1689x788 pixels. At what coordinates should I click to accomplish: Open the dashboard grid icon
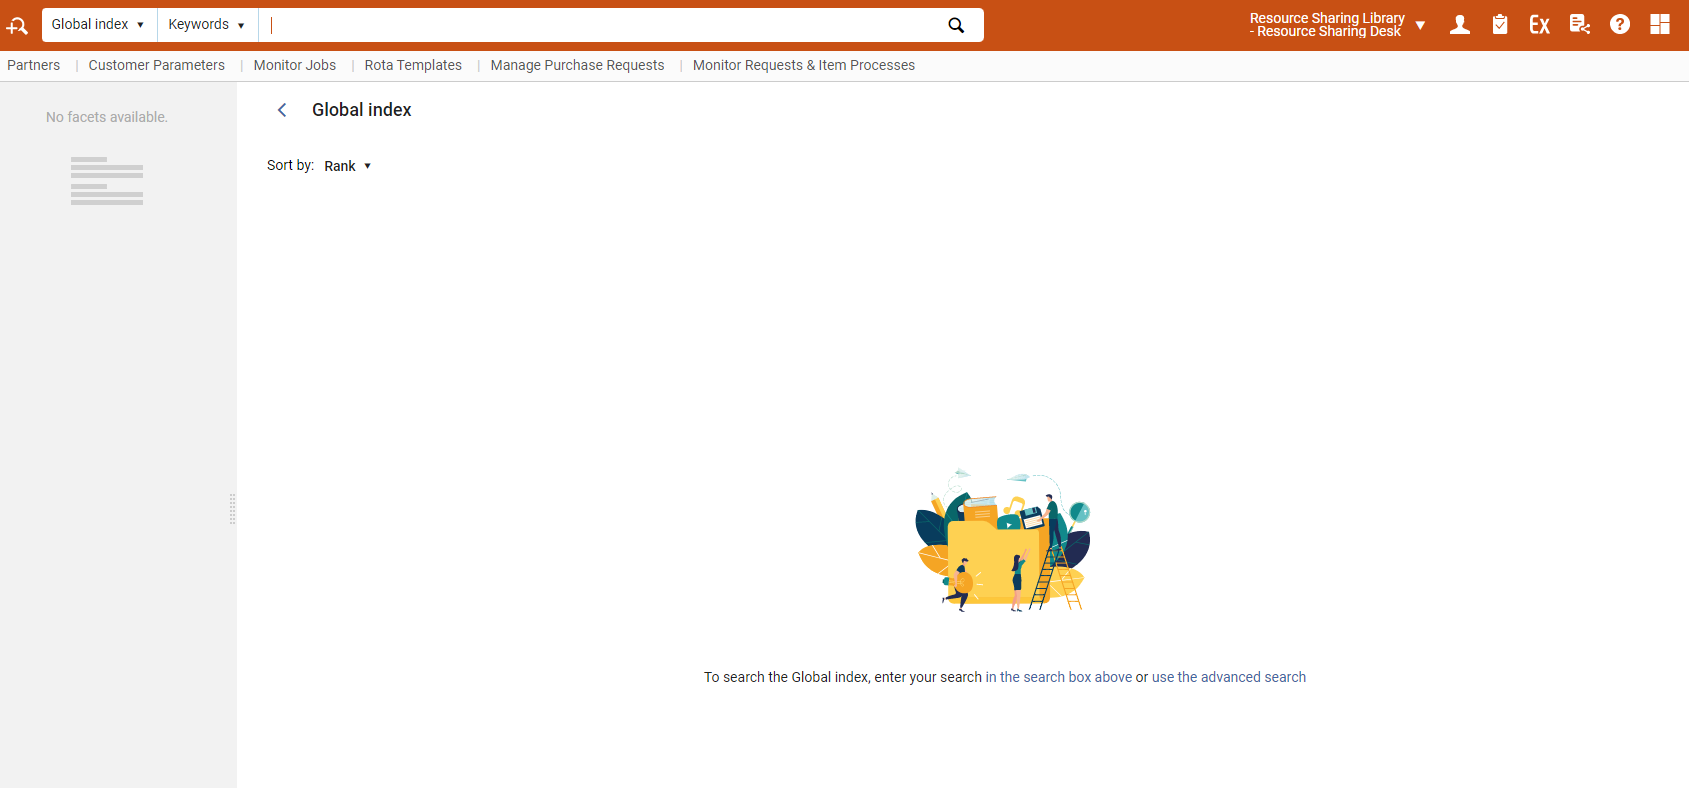click(1660, 25)
